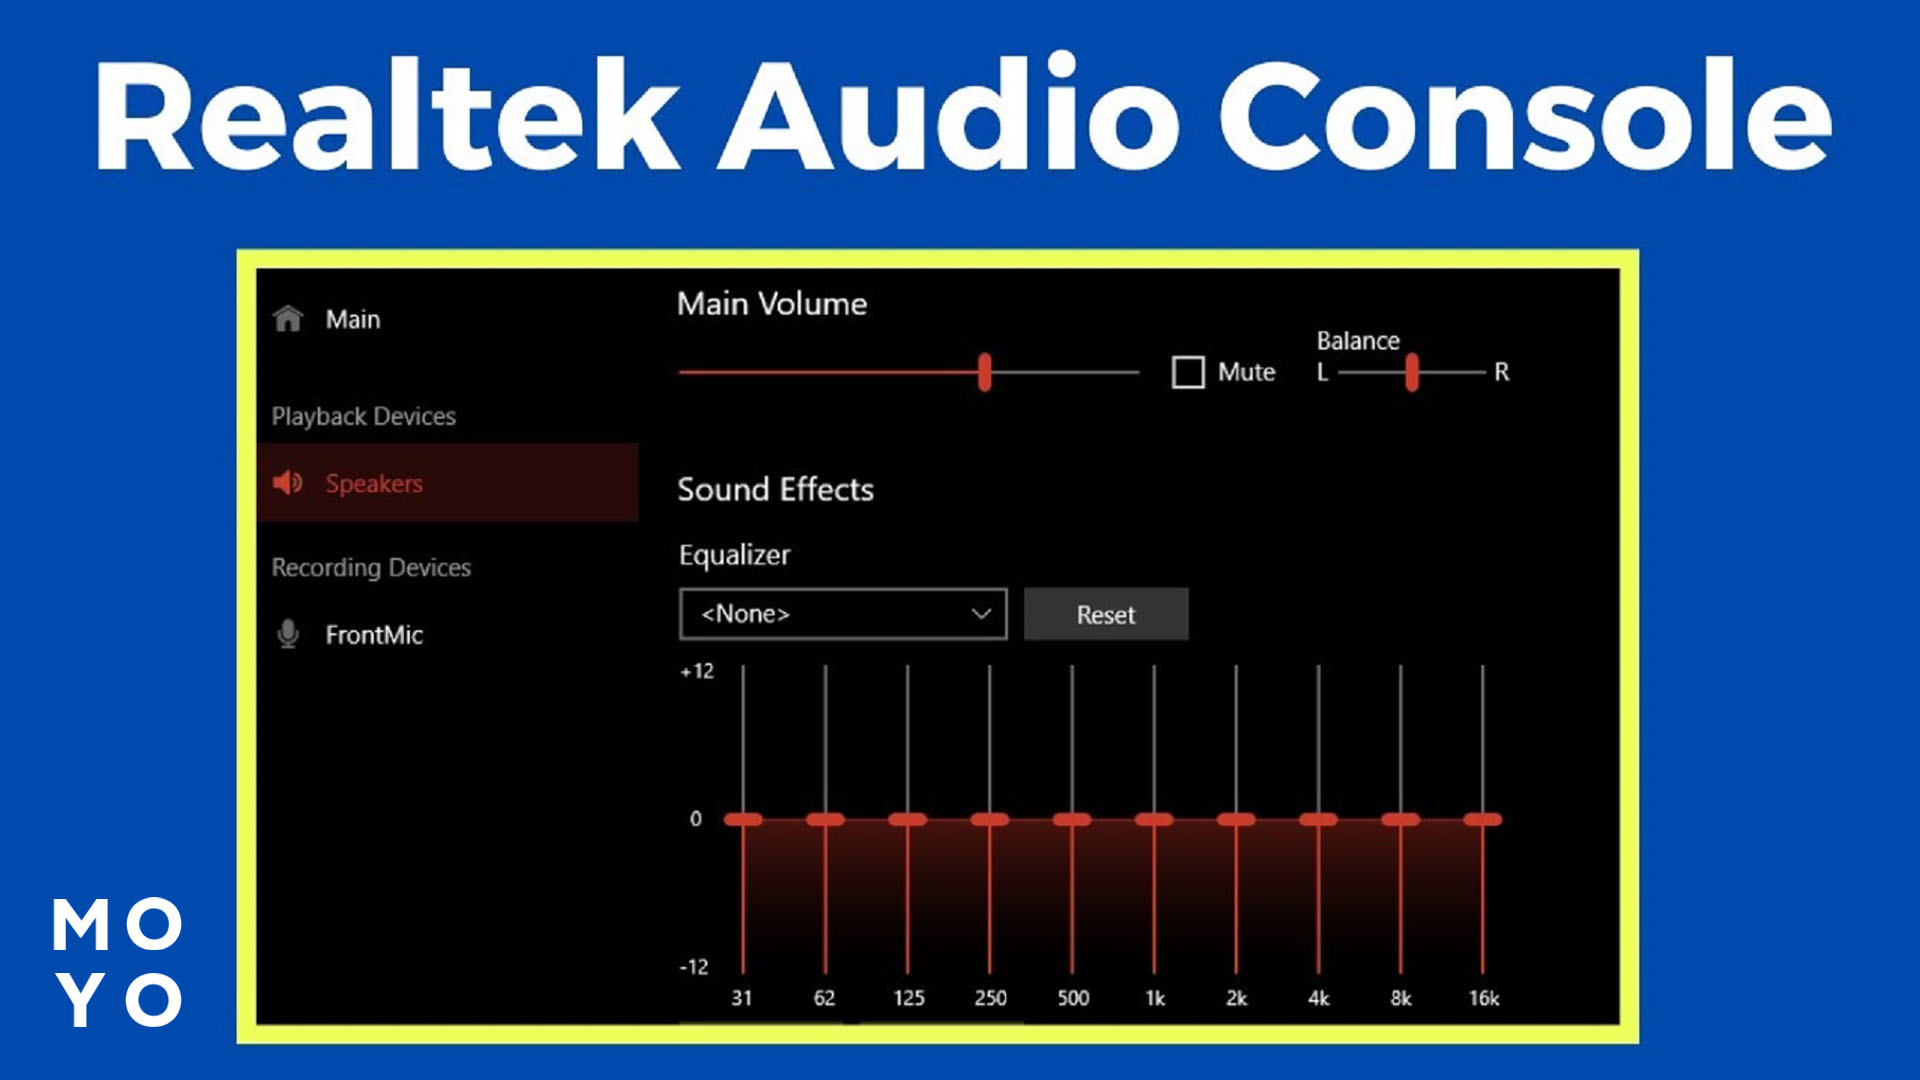Screen dimensions: 1920x1080
Task: Drag the 250Hz equalizer band slider
Action: pyautogui.click(x=989, y=819)
